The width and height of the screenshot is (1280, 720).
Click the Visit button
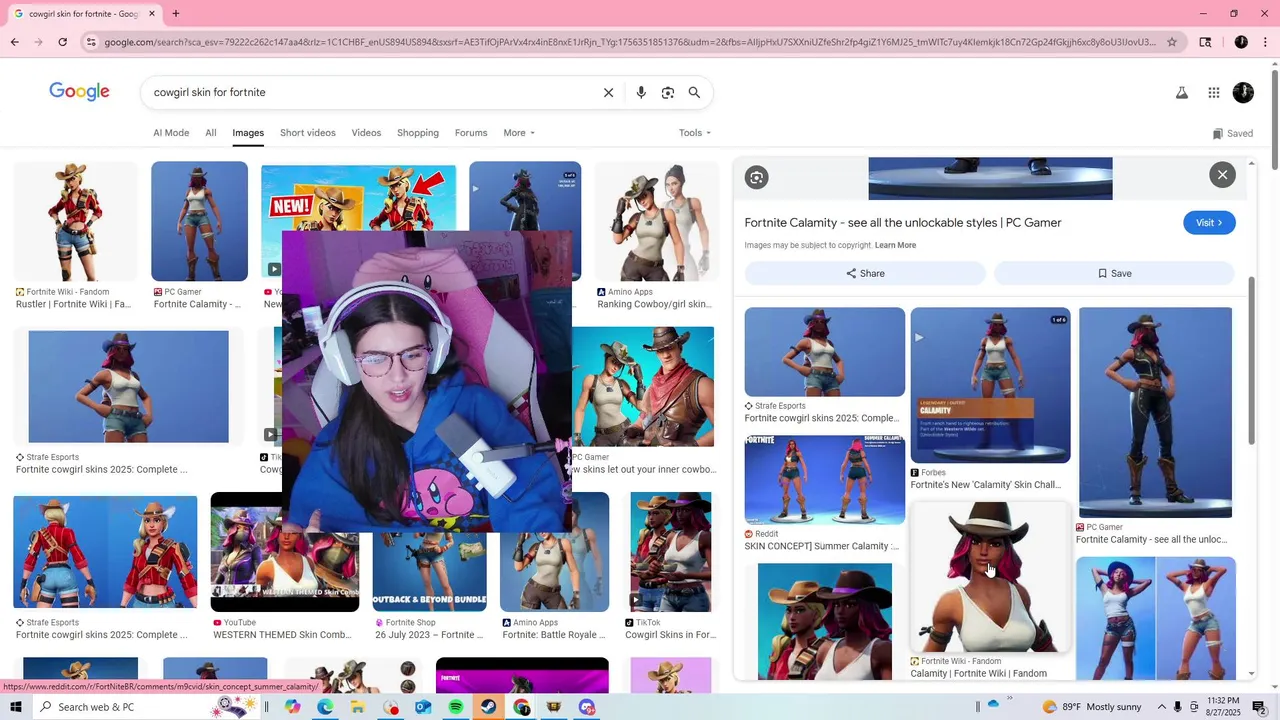pos(1209,223)
